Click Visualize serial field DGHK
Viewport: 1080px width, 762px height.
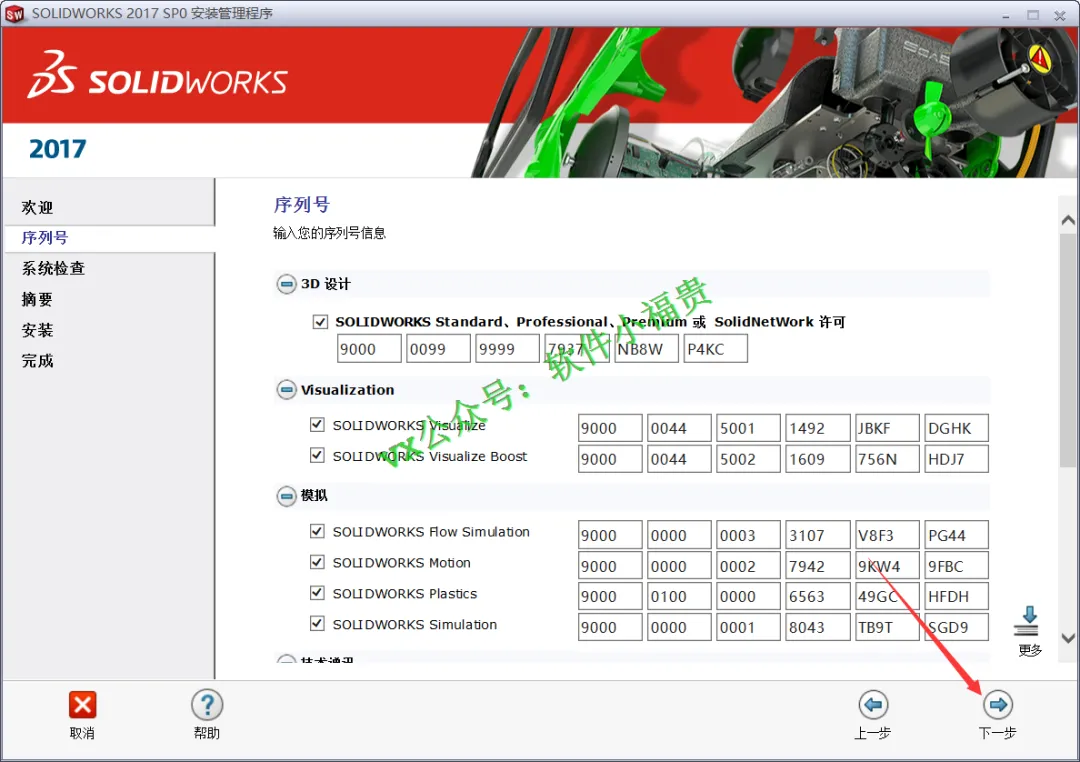957,428
